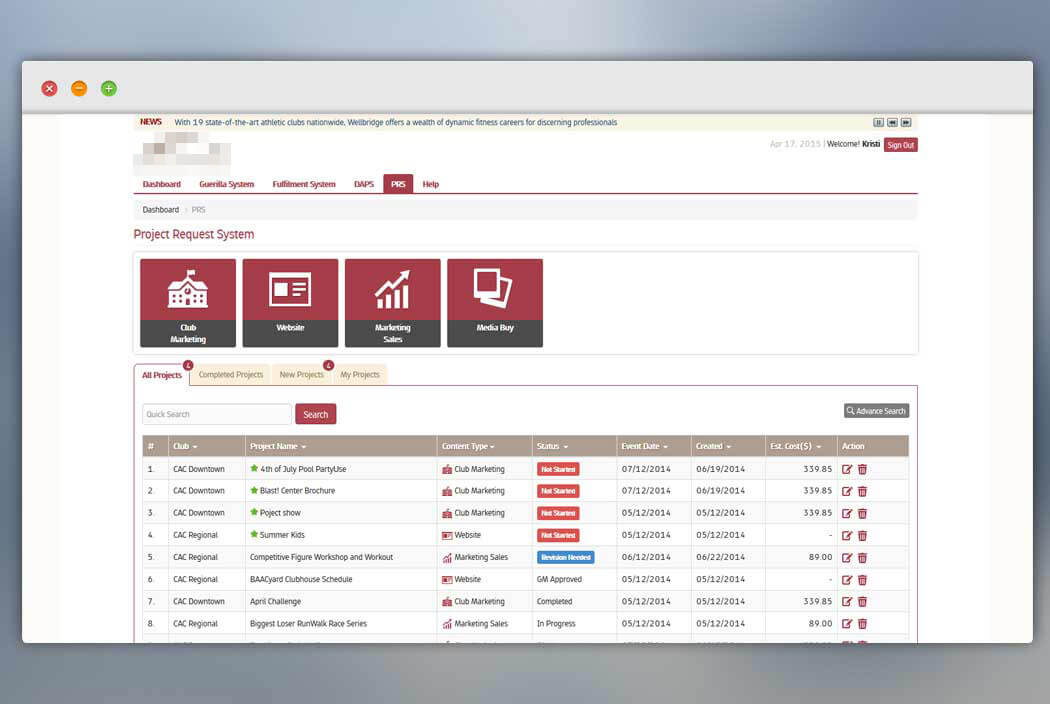Screen dimensions: 1050x704
Task: Sort by Est. Cost($) column header
Action: click(x=796, y=446)
